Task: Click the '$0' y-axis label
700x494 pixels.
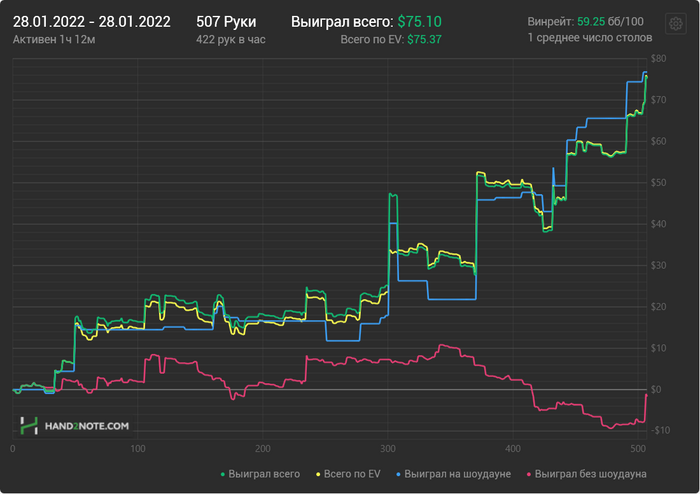Action: coord(656,390)
